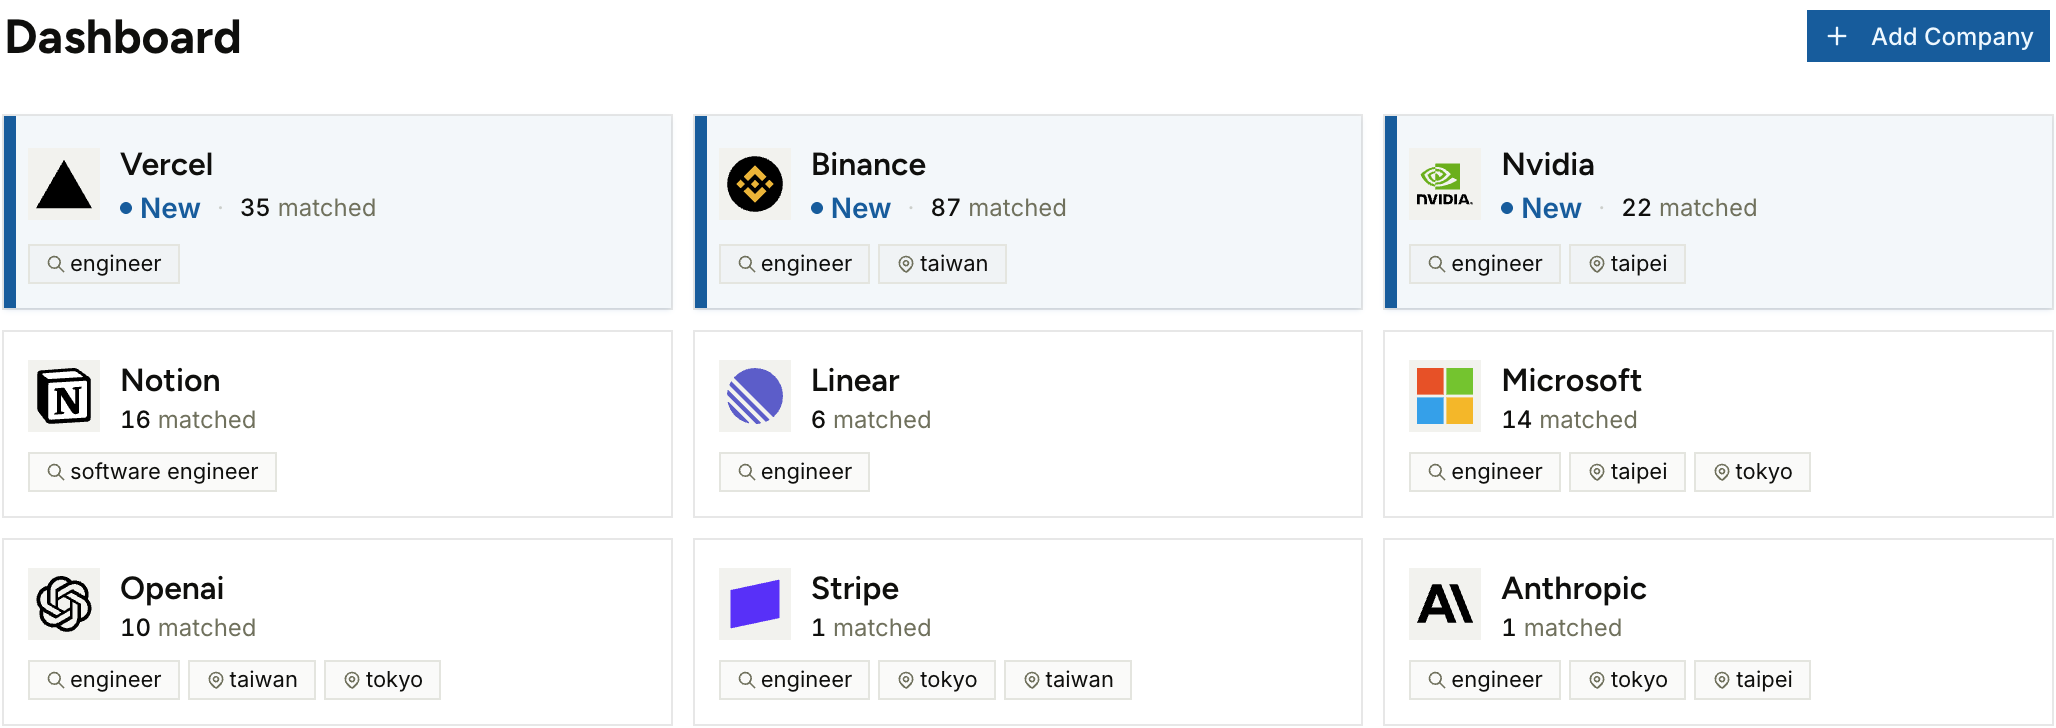The width and height of the screenshot is (2056, 728).
Task: Click the Linear logo icon
Action: [755, 396]
